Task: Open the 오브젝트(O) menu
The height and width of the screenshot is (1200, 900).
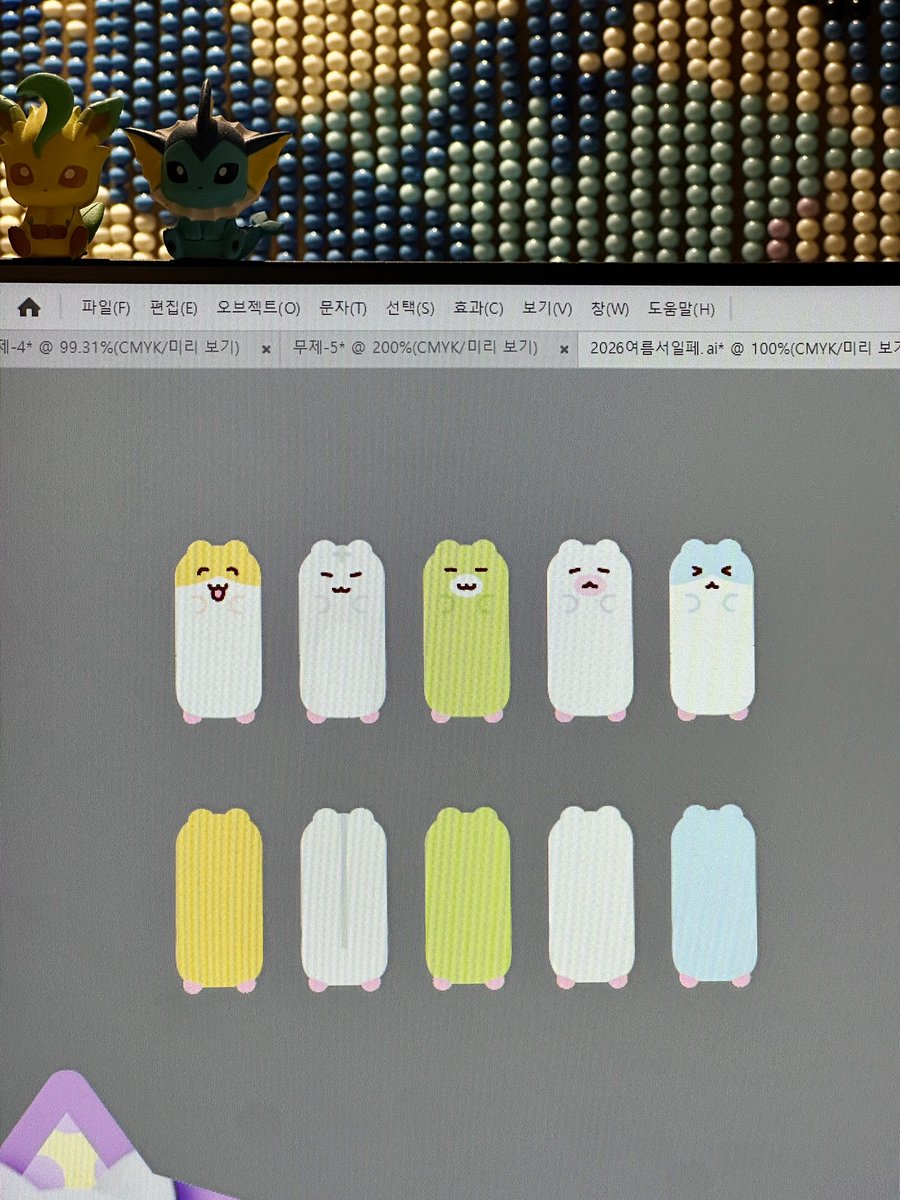Action: point(258,308)
